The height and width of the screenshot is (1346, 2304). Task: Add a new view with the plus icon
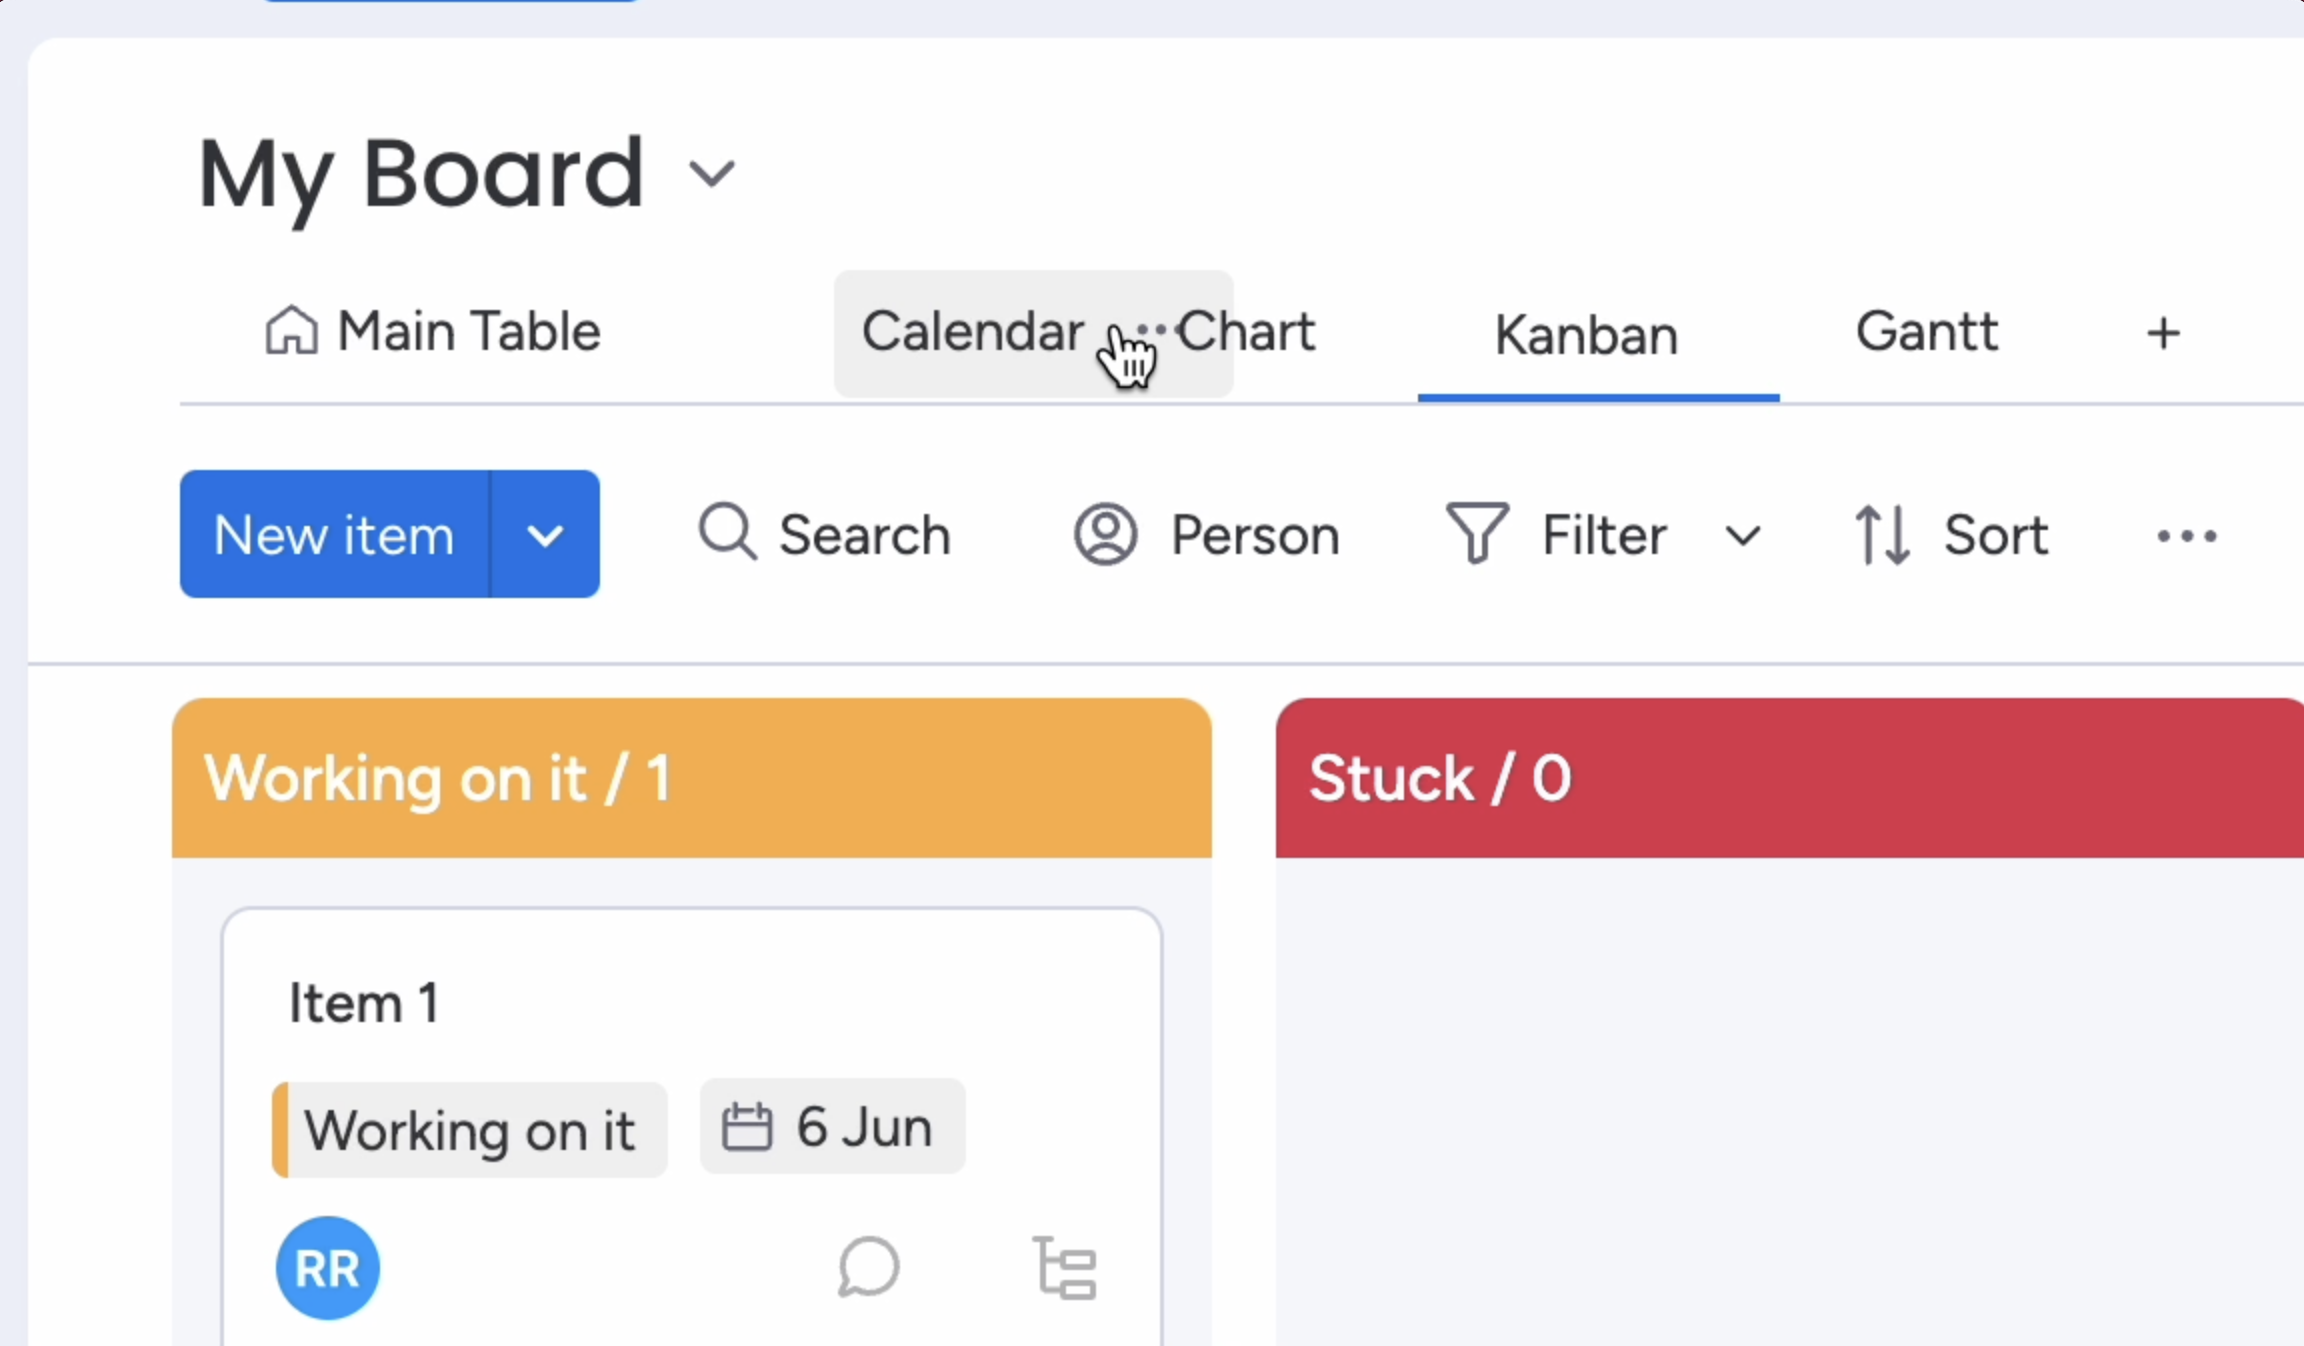(2160, 333)
